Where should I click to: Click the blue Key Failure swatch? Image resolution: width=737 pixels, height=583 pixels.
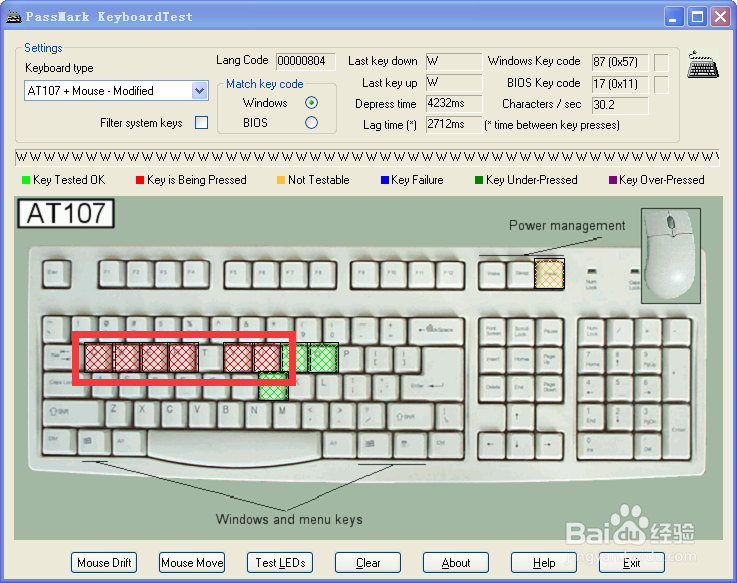point(384,180)
